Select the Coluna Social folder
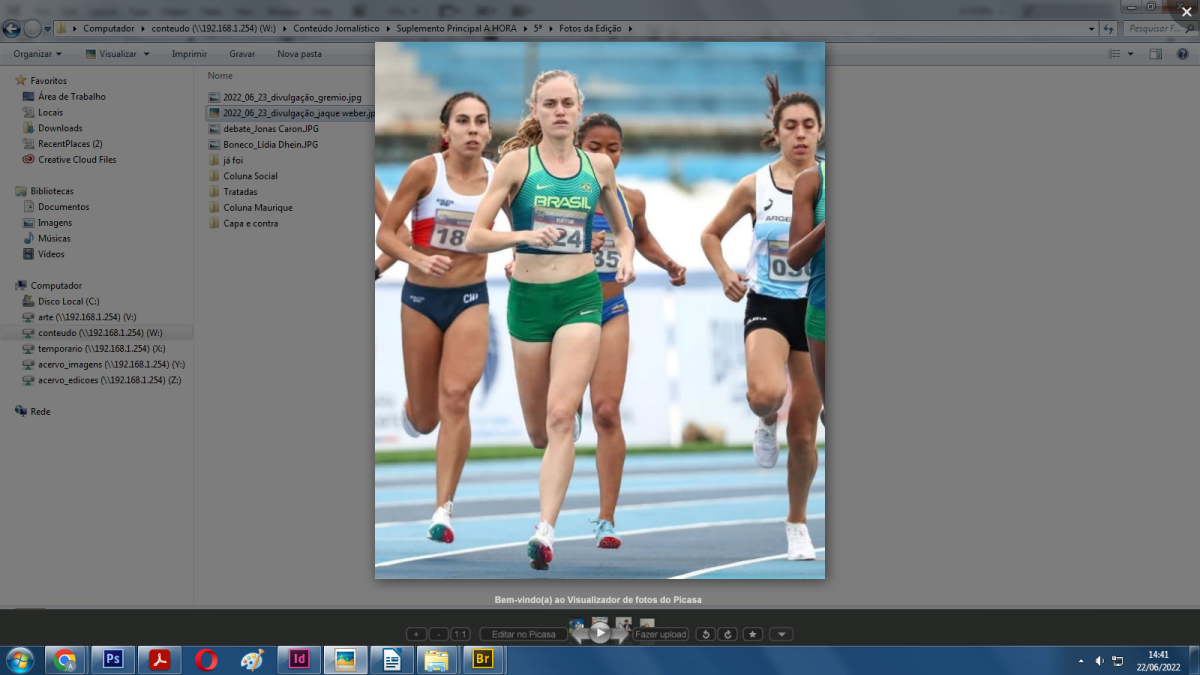The width and height of the screenshot is (1200, 675). pyautogui.click(x=250, y=176)
